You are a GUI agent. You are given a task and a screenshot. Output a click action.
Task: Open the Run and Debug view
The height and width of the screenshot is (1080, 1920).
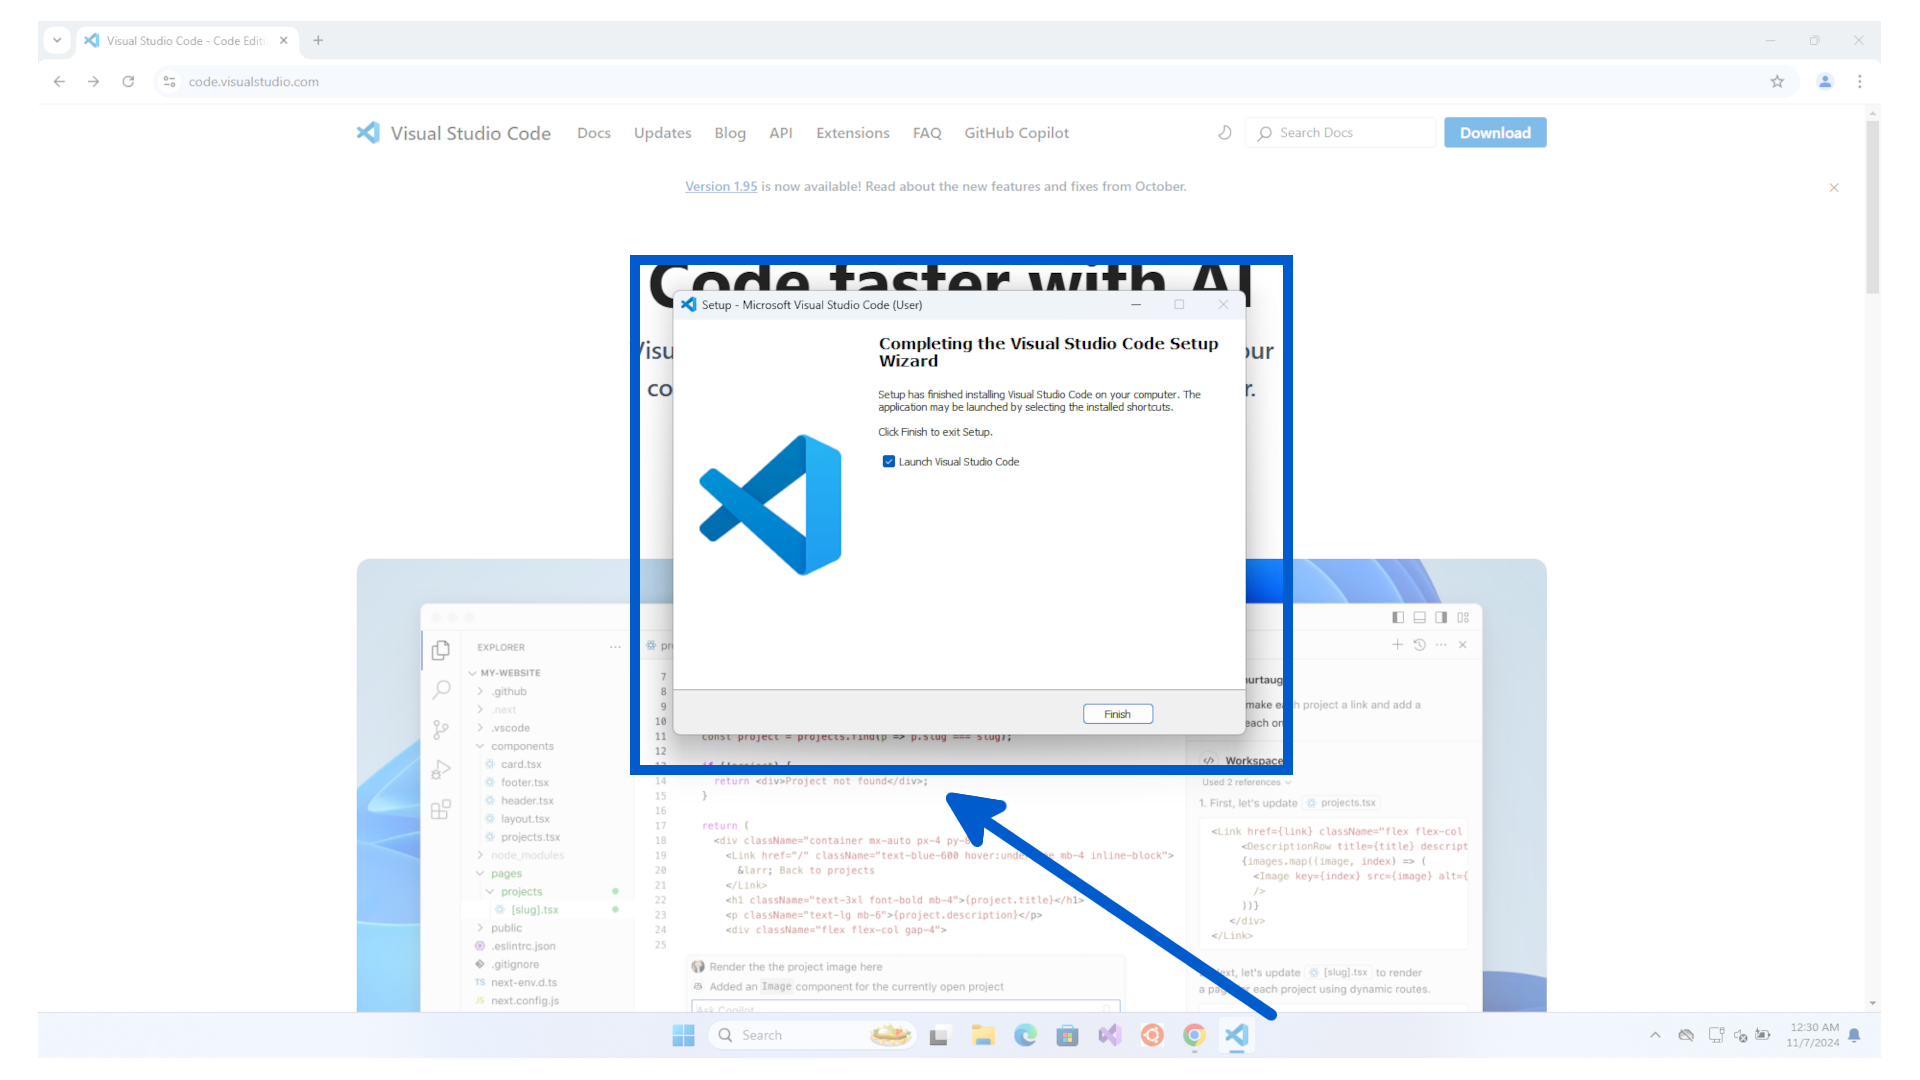click(x=441, y=769)
